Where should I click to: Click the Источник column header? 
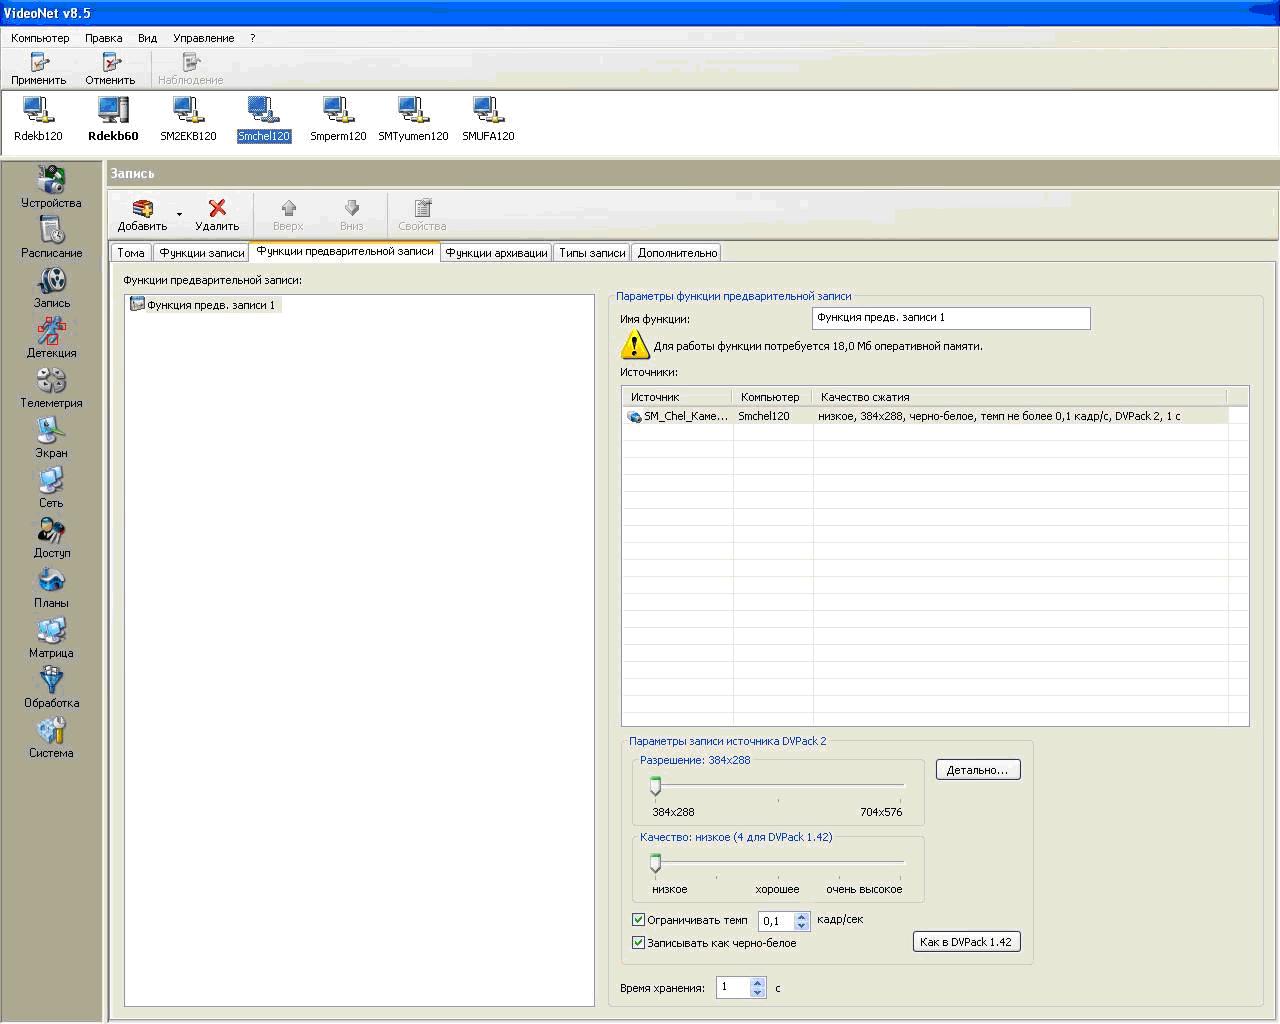click(678, 397)
